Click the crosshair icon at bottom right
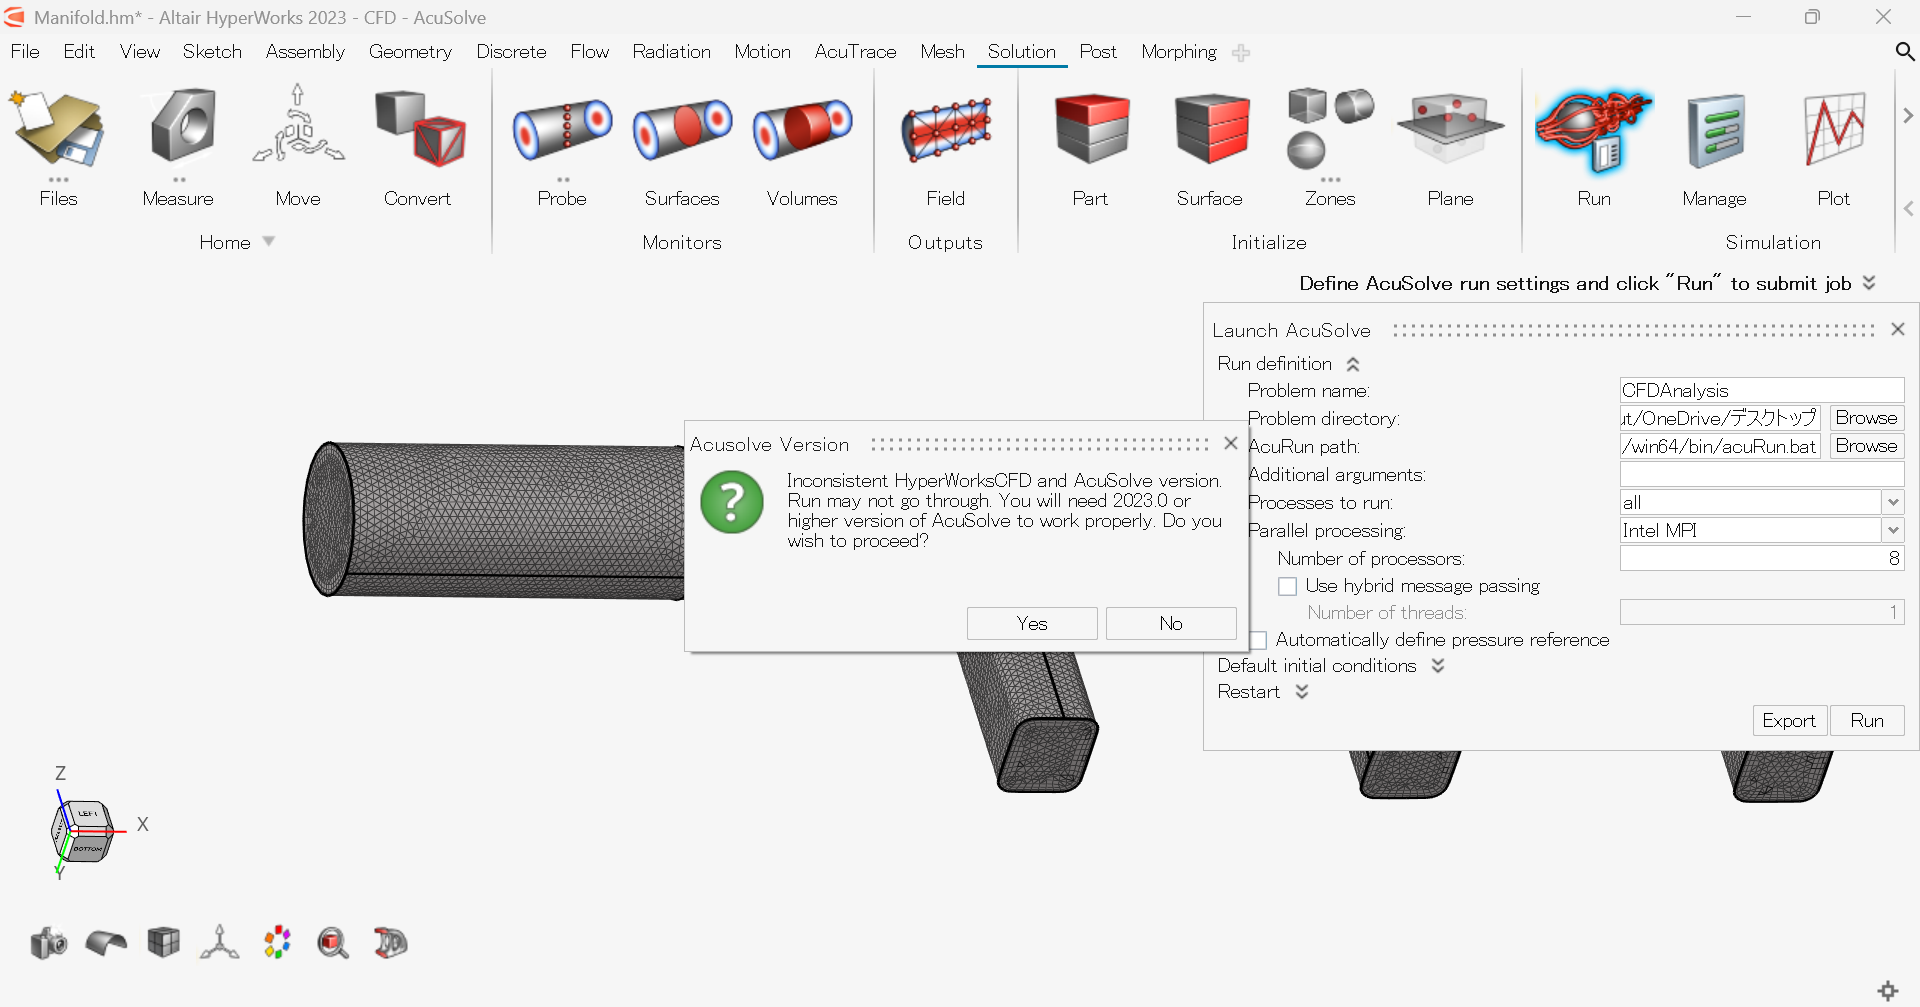Viewport: 1920px width, 1007px height. (1888, 991)
